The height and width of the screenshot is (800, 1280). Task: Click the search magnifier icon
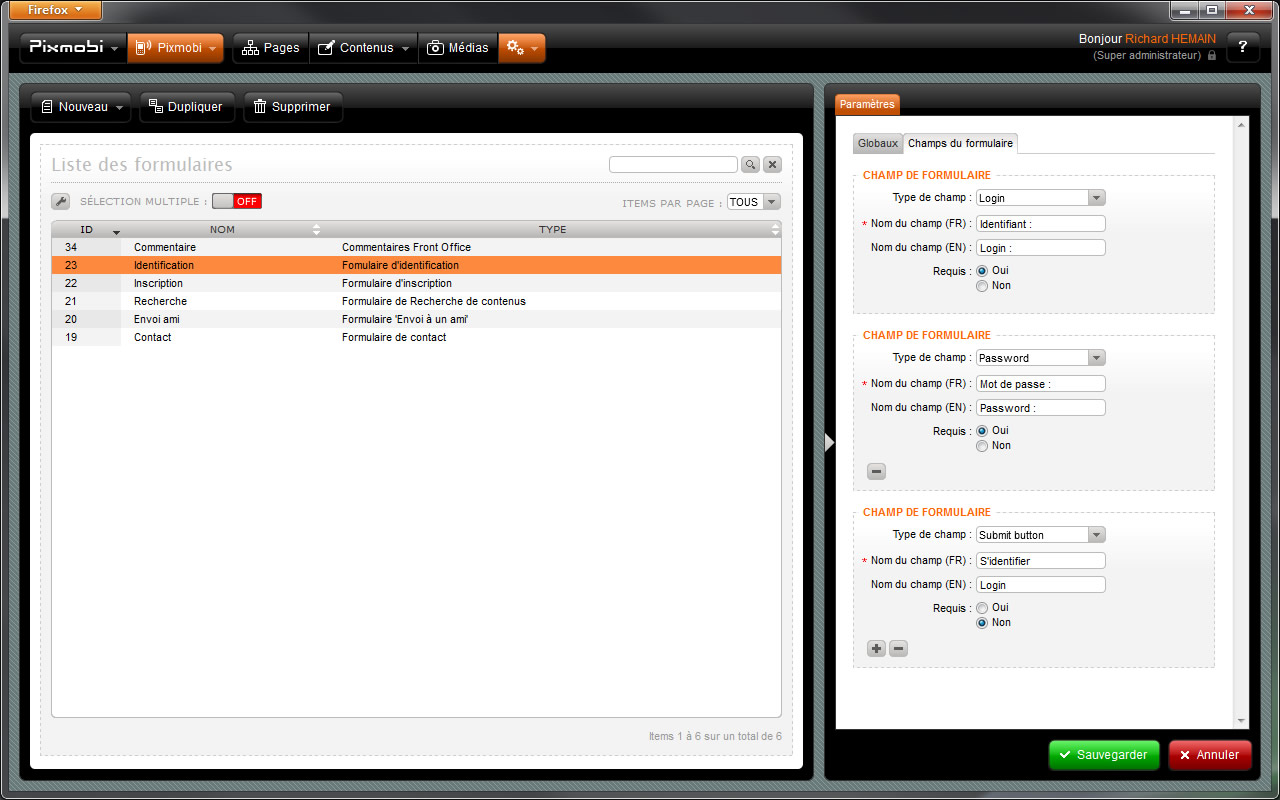pyautogui.click(x=750, y=165)
